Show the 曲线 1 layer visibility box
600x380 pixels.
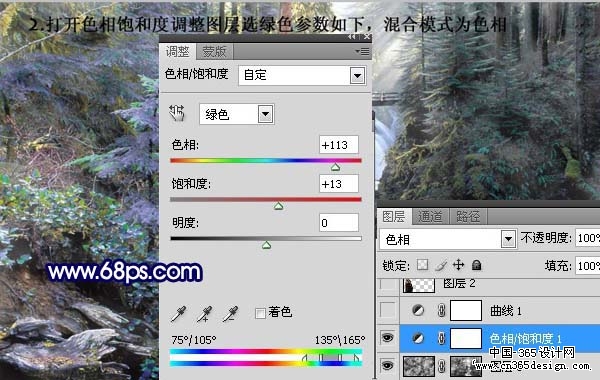pos(388,310)
